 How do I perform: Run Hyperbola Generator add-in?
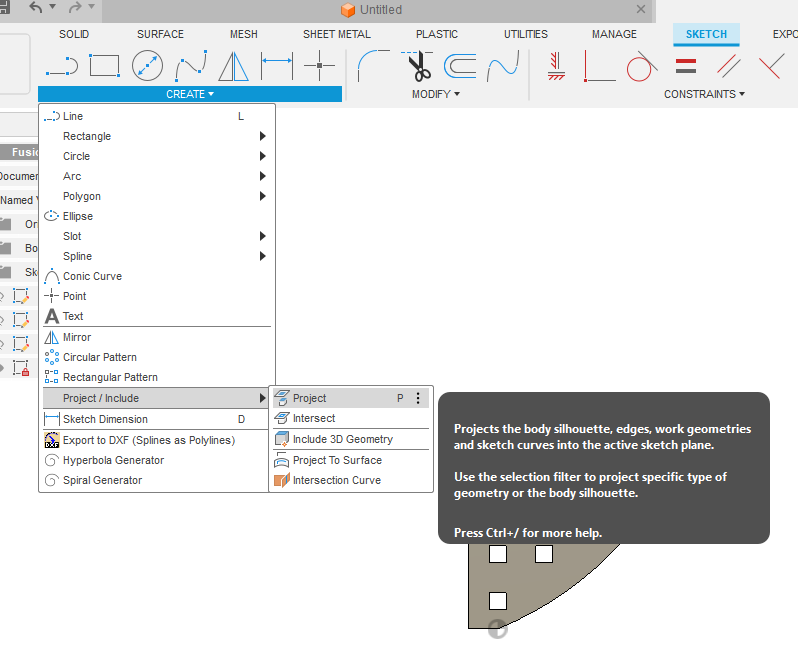pyautogui.click(x=156, y=460)
